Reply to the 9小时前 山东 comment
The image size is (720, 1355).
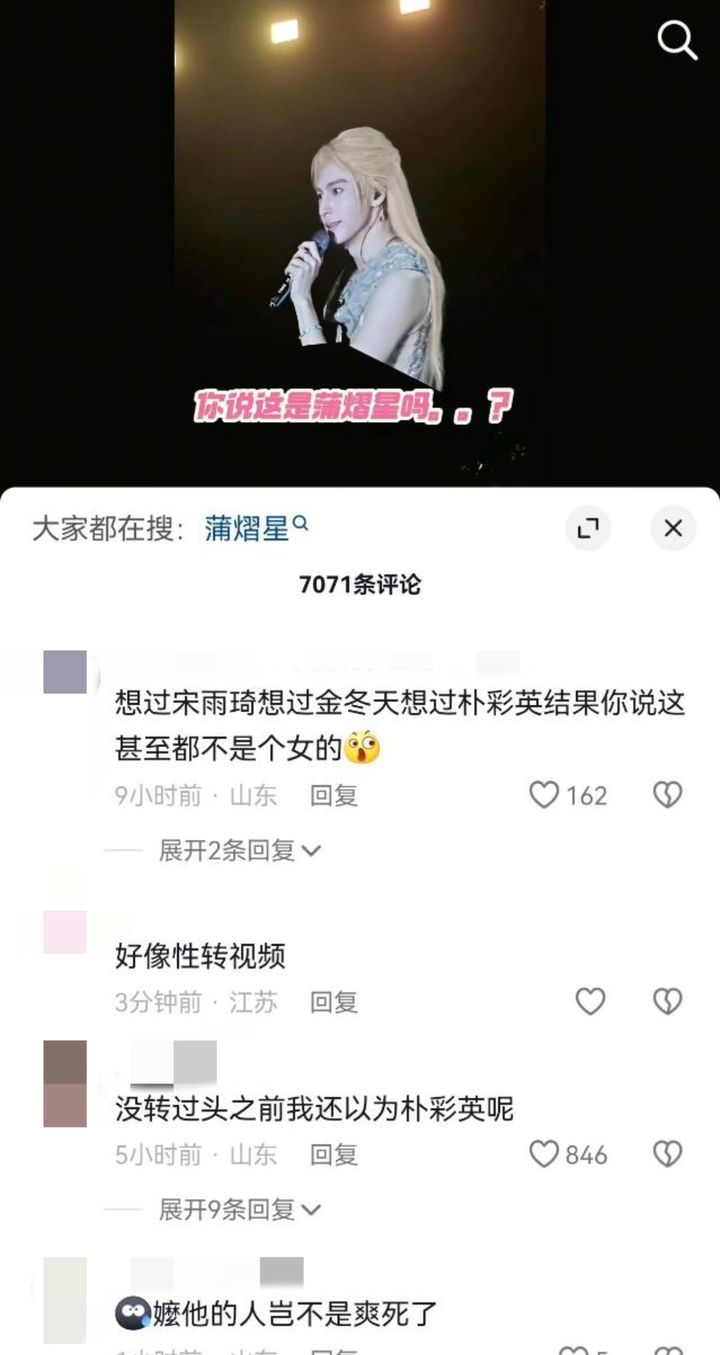pos(334,796)
